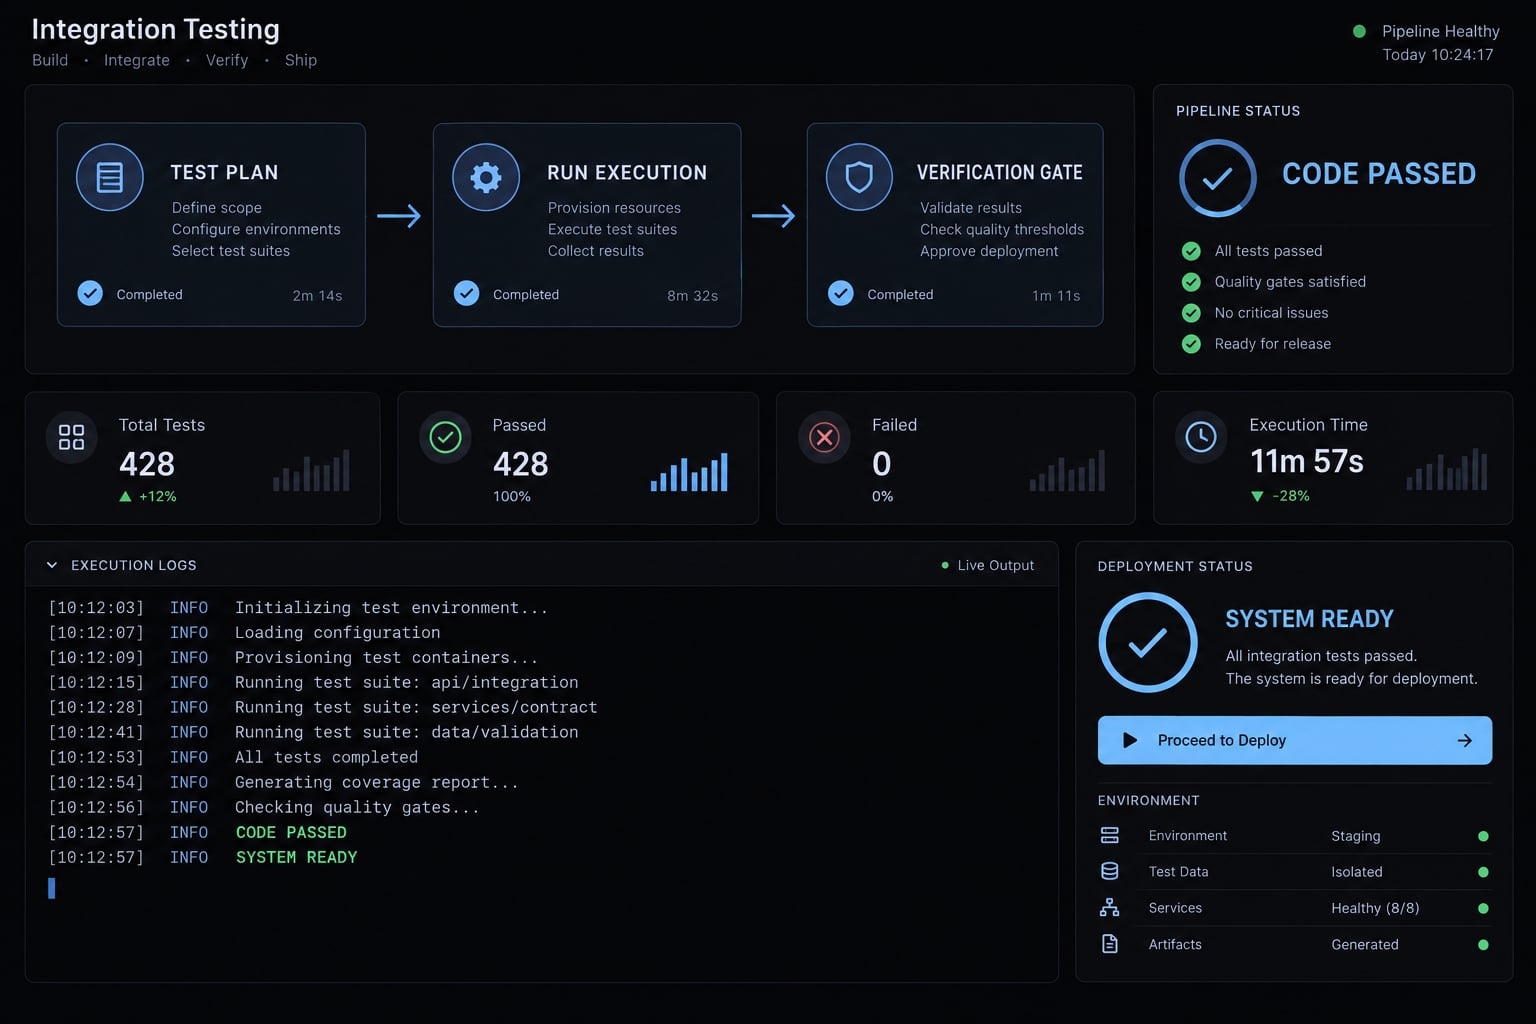1536x1024 pixels.
Task: Click the Environment server icon
Action: (1110, 835)
